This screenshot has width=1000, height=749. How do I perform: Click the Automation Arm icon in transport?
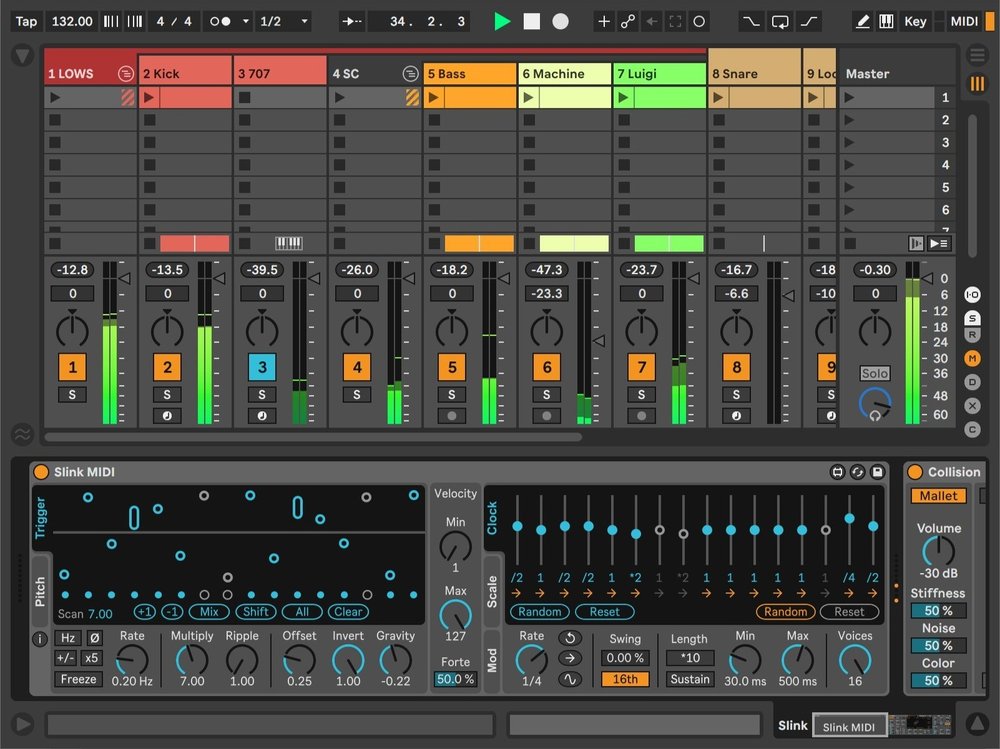coord(628,21)
